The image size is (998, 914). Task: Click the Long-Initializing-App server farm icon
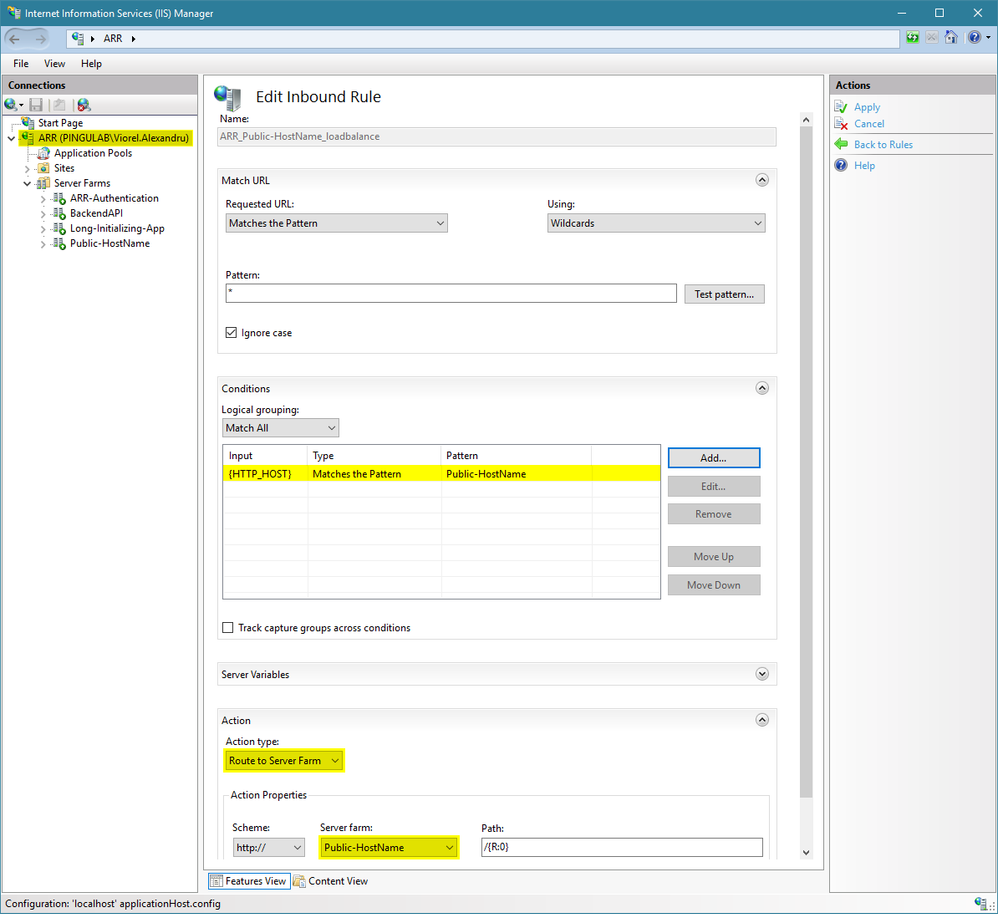pos(59,228)
